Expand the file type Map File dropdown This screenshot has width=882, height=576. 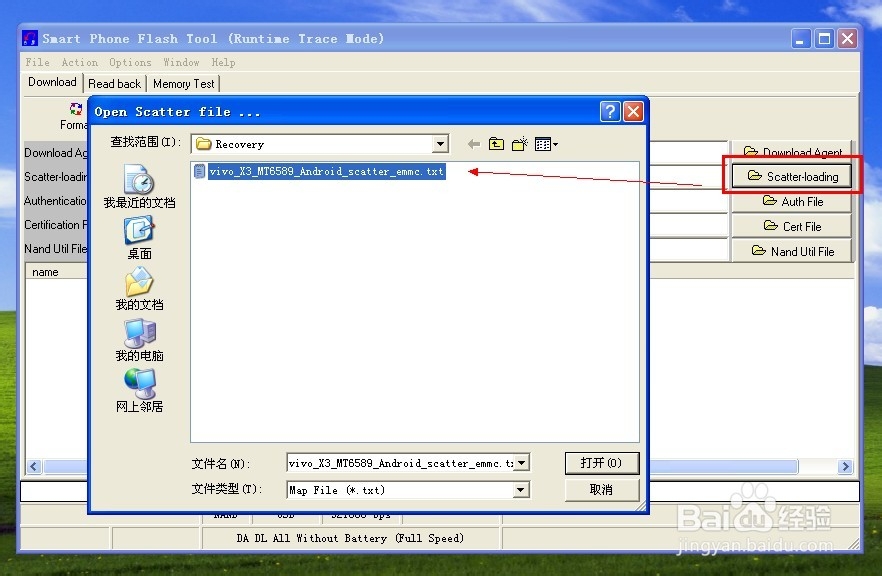[521, 490]
